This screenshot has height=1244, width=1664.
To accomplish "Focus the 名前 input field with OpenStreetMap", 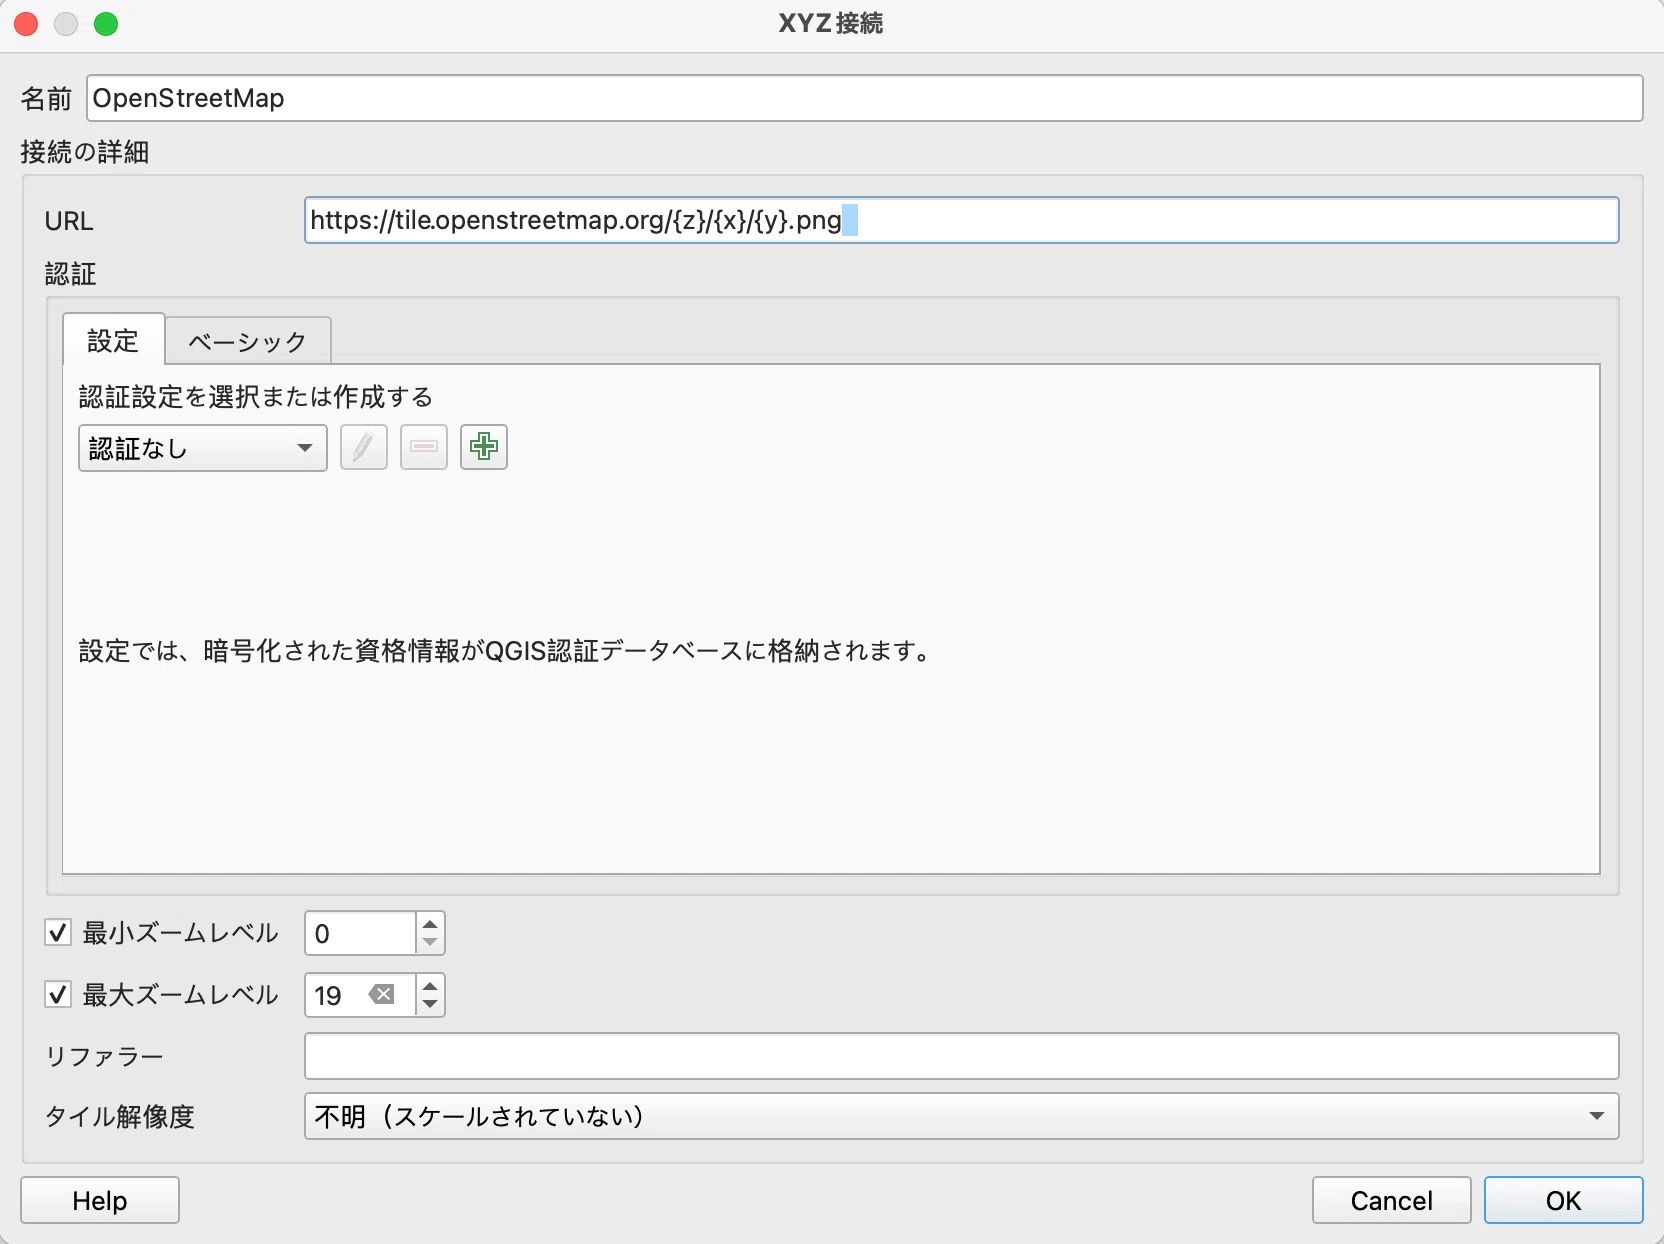I will tap(864, 98).
